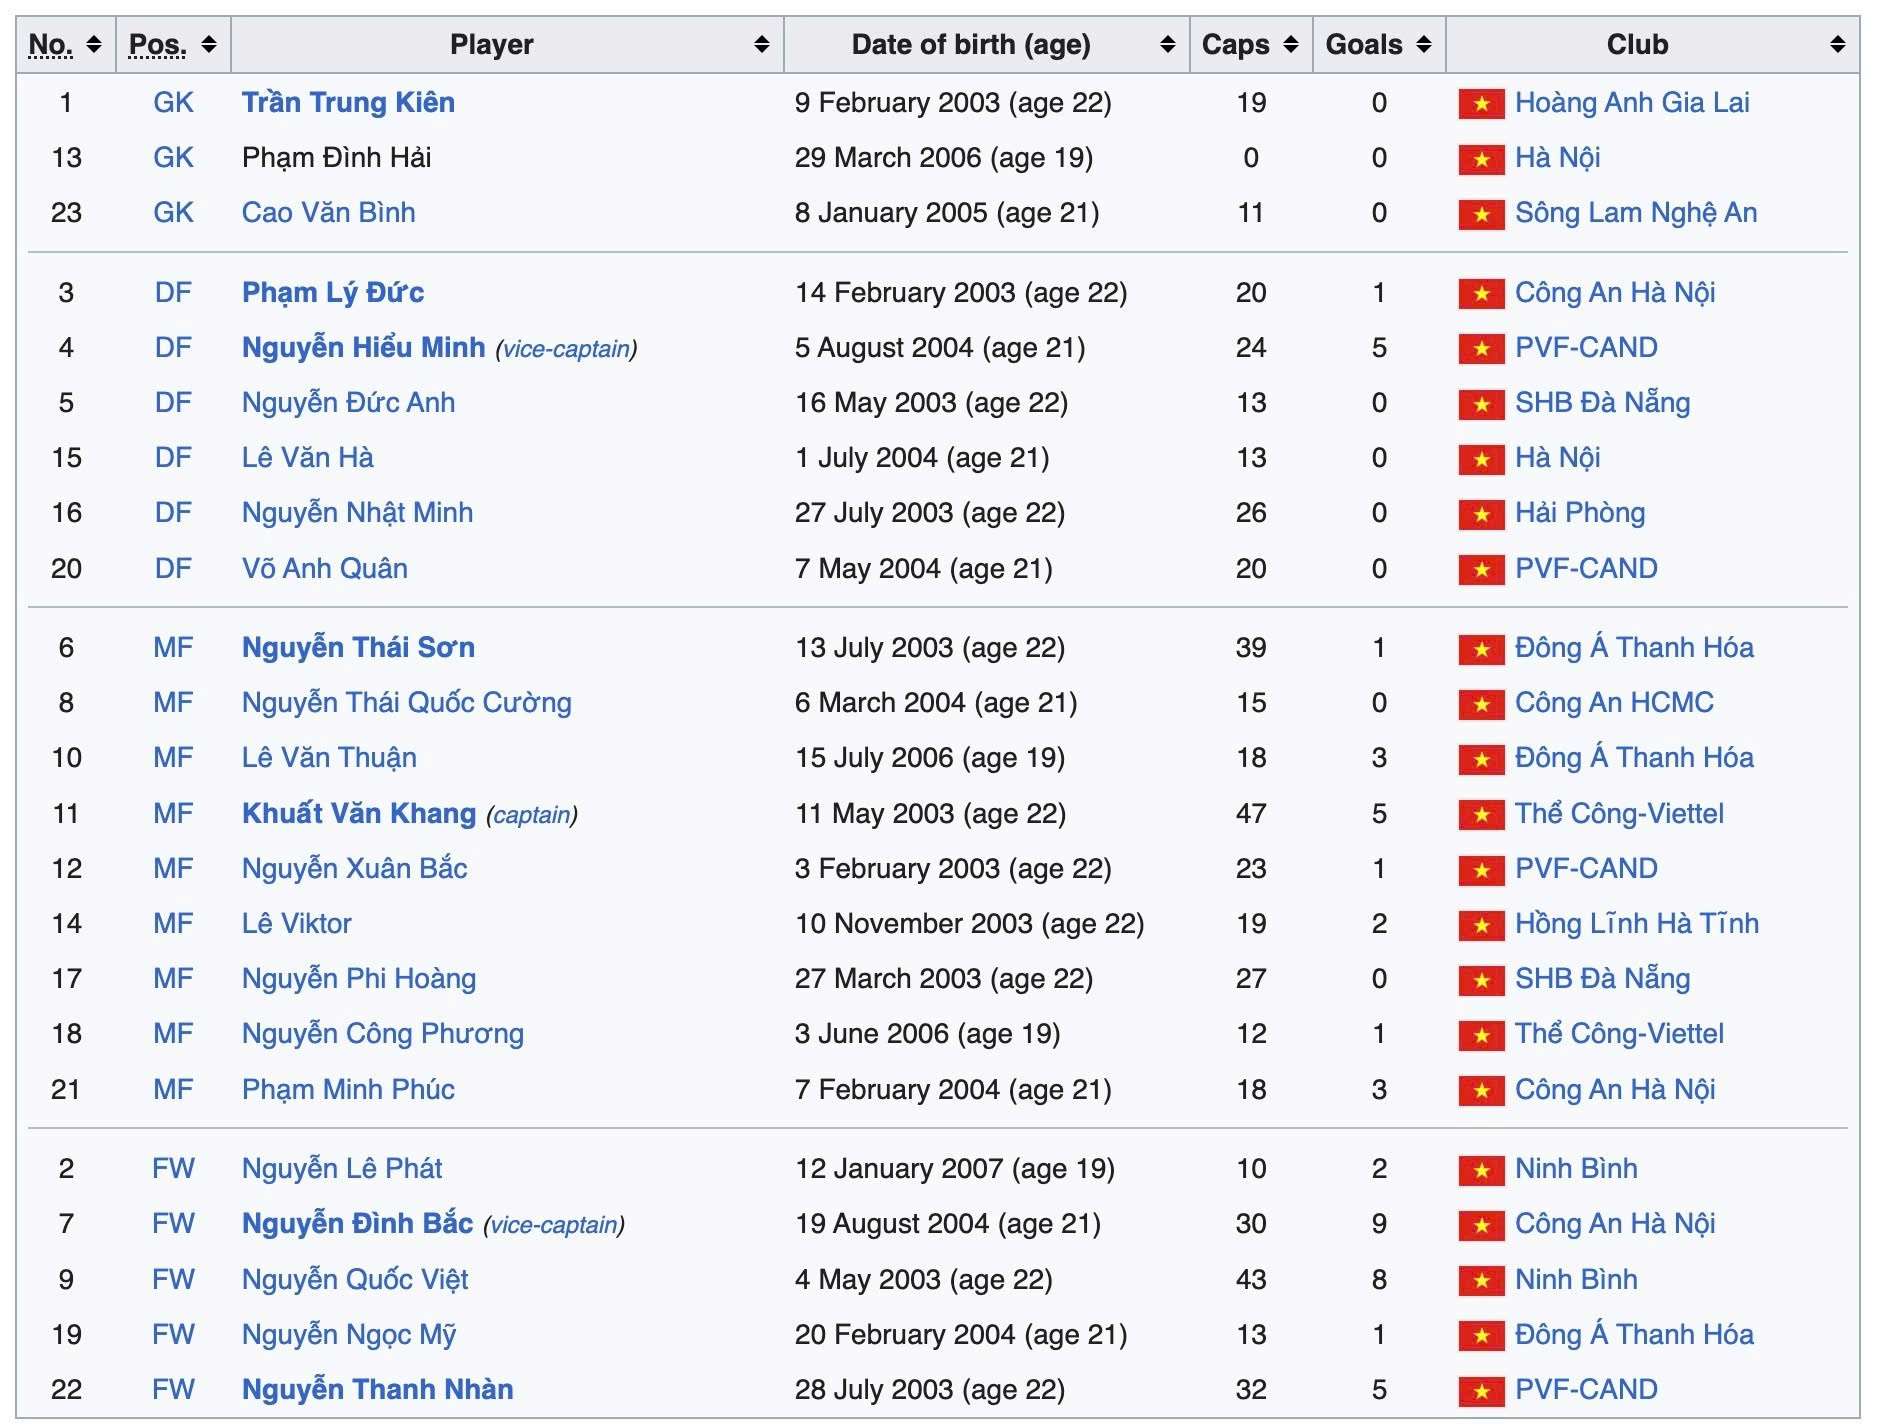Click Phạm Đình Hải's name text
The image size is (1893, 1427).
pyautogui.click(x=336, y=157)
